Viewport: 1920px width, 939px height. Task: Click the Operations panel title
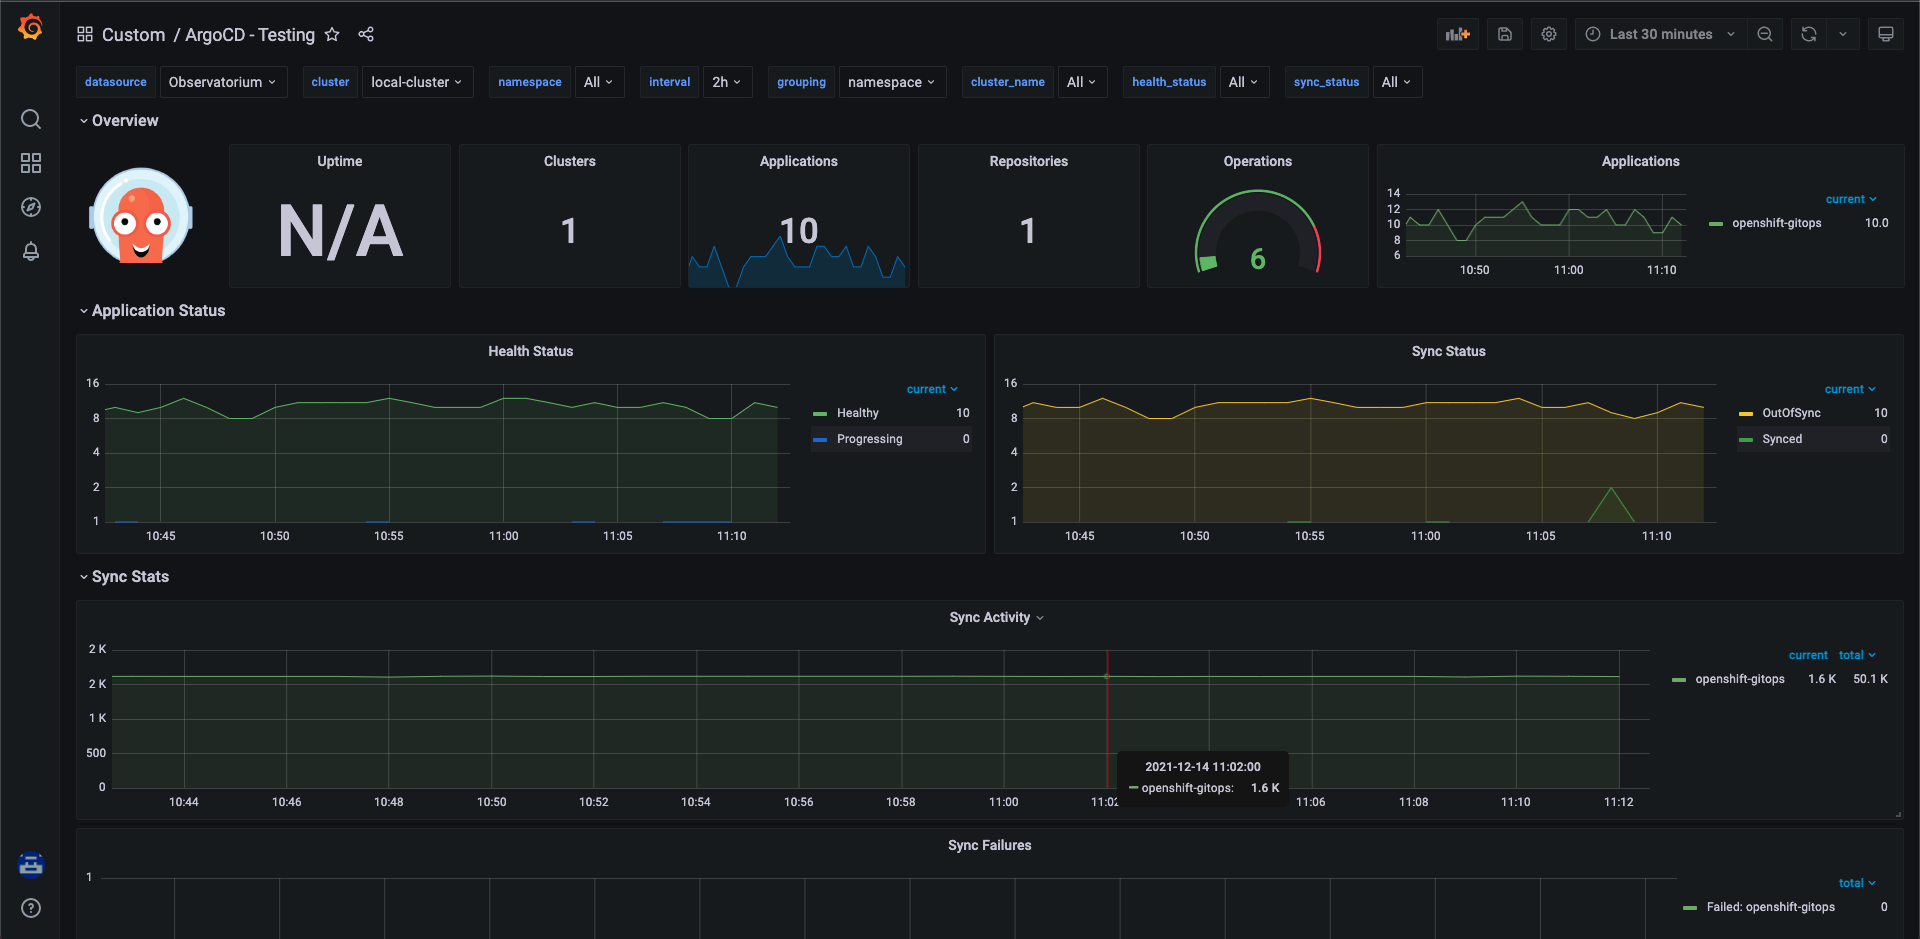(1257, 161)
